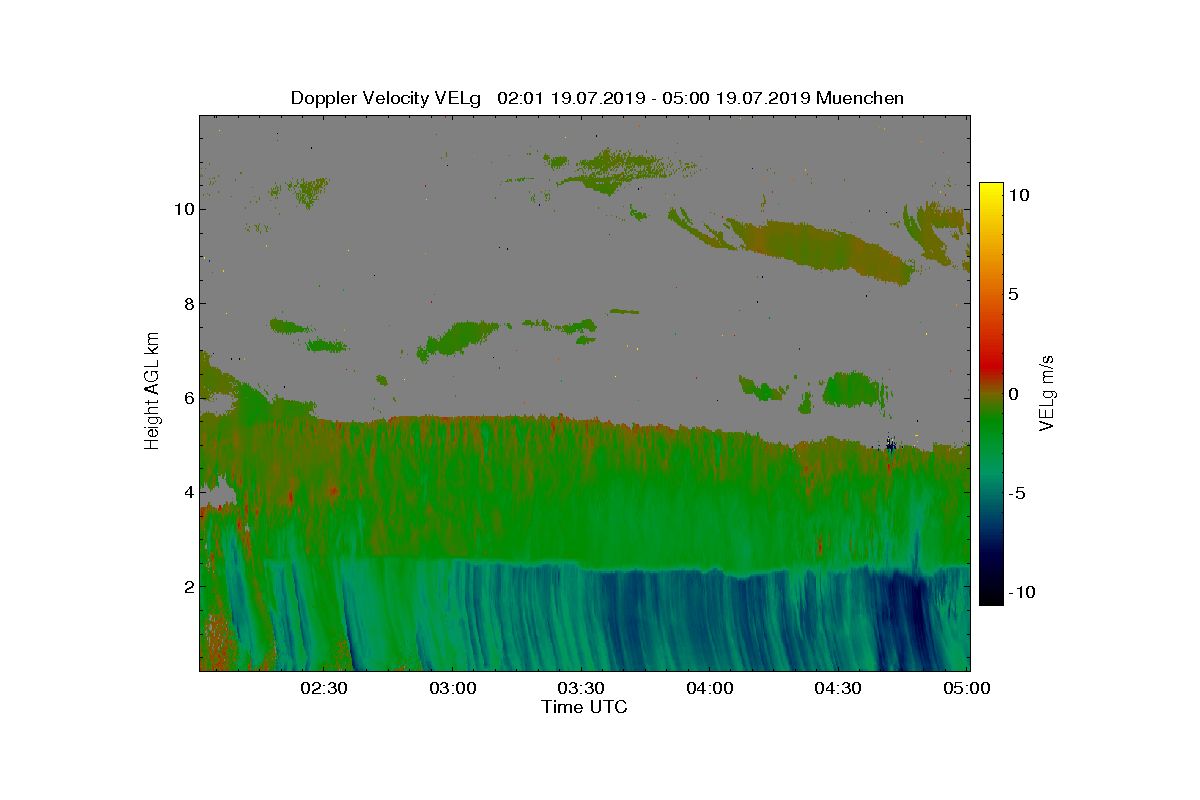Image resolution: width=1200 pixels, height=800 pixels.
Task: Click the Time UTC axis title
Action: [x=585, y=707]
